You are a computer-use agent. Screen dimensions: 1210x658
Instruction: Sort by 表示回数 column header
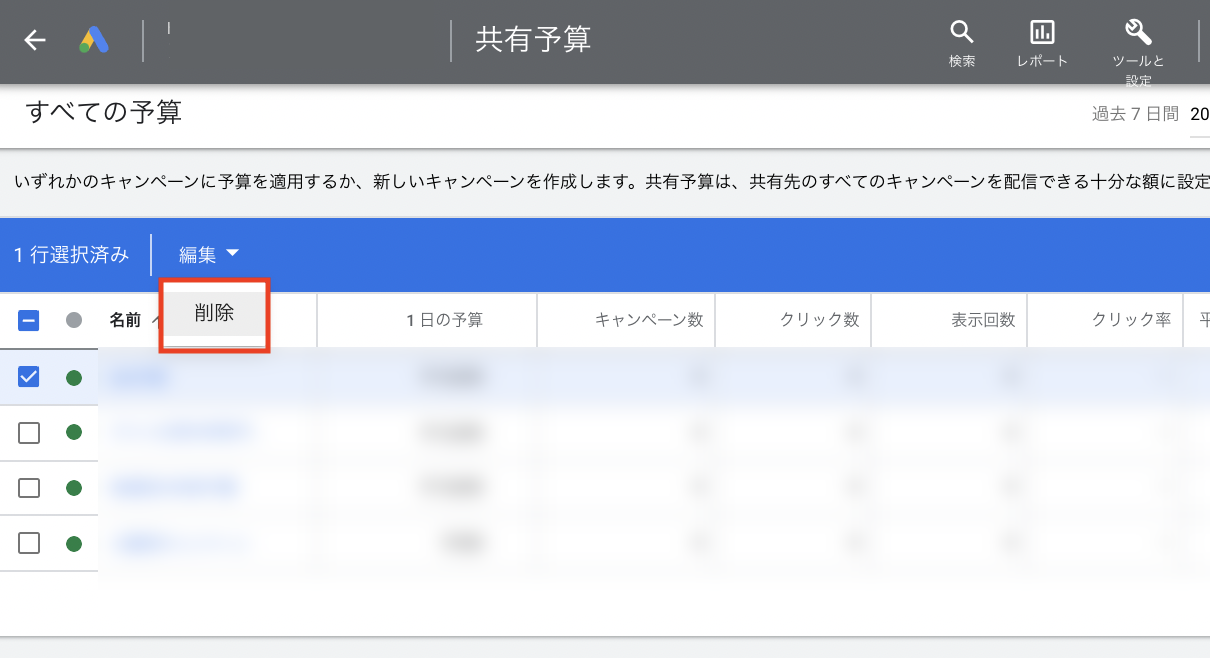coord(982,320)
